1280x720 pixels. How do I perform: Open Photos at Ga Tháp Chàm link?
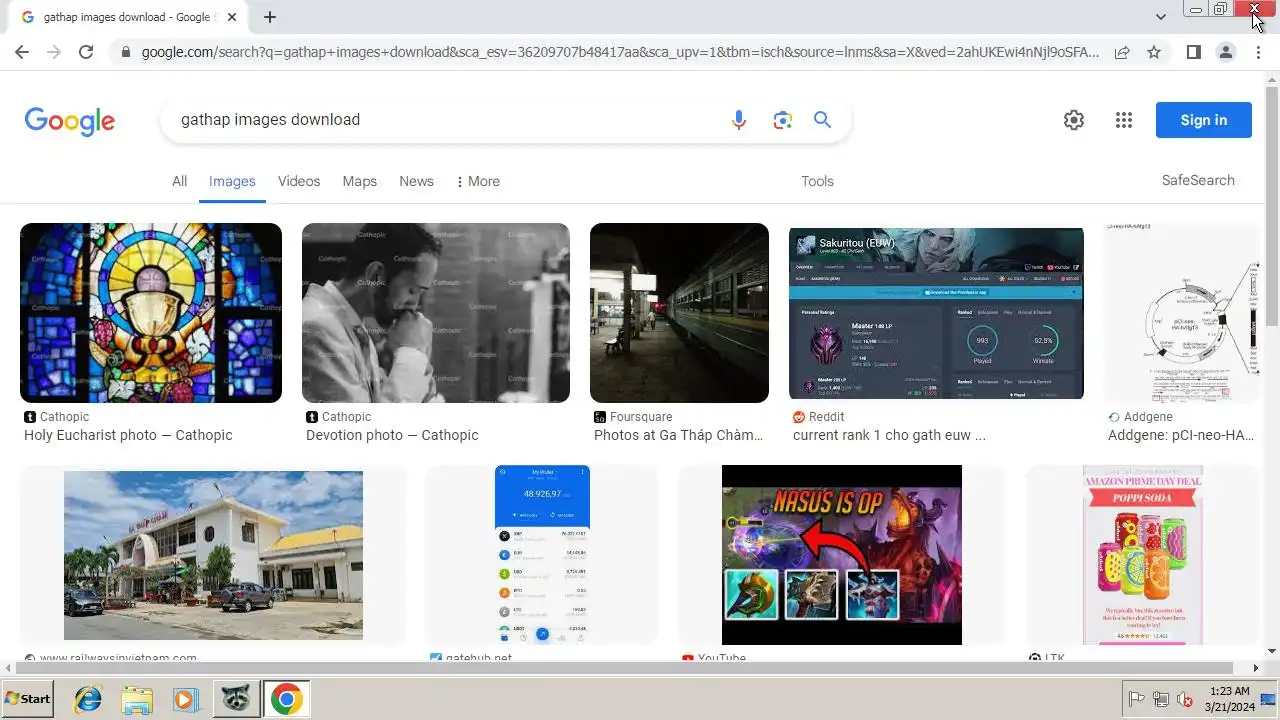coord(679,435)
